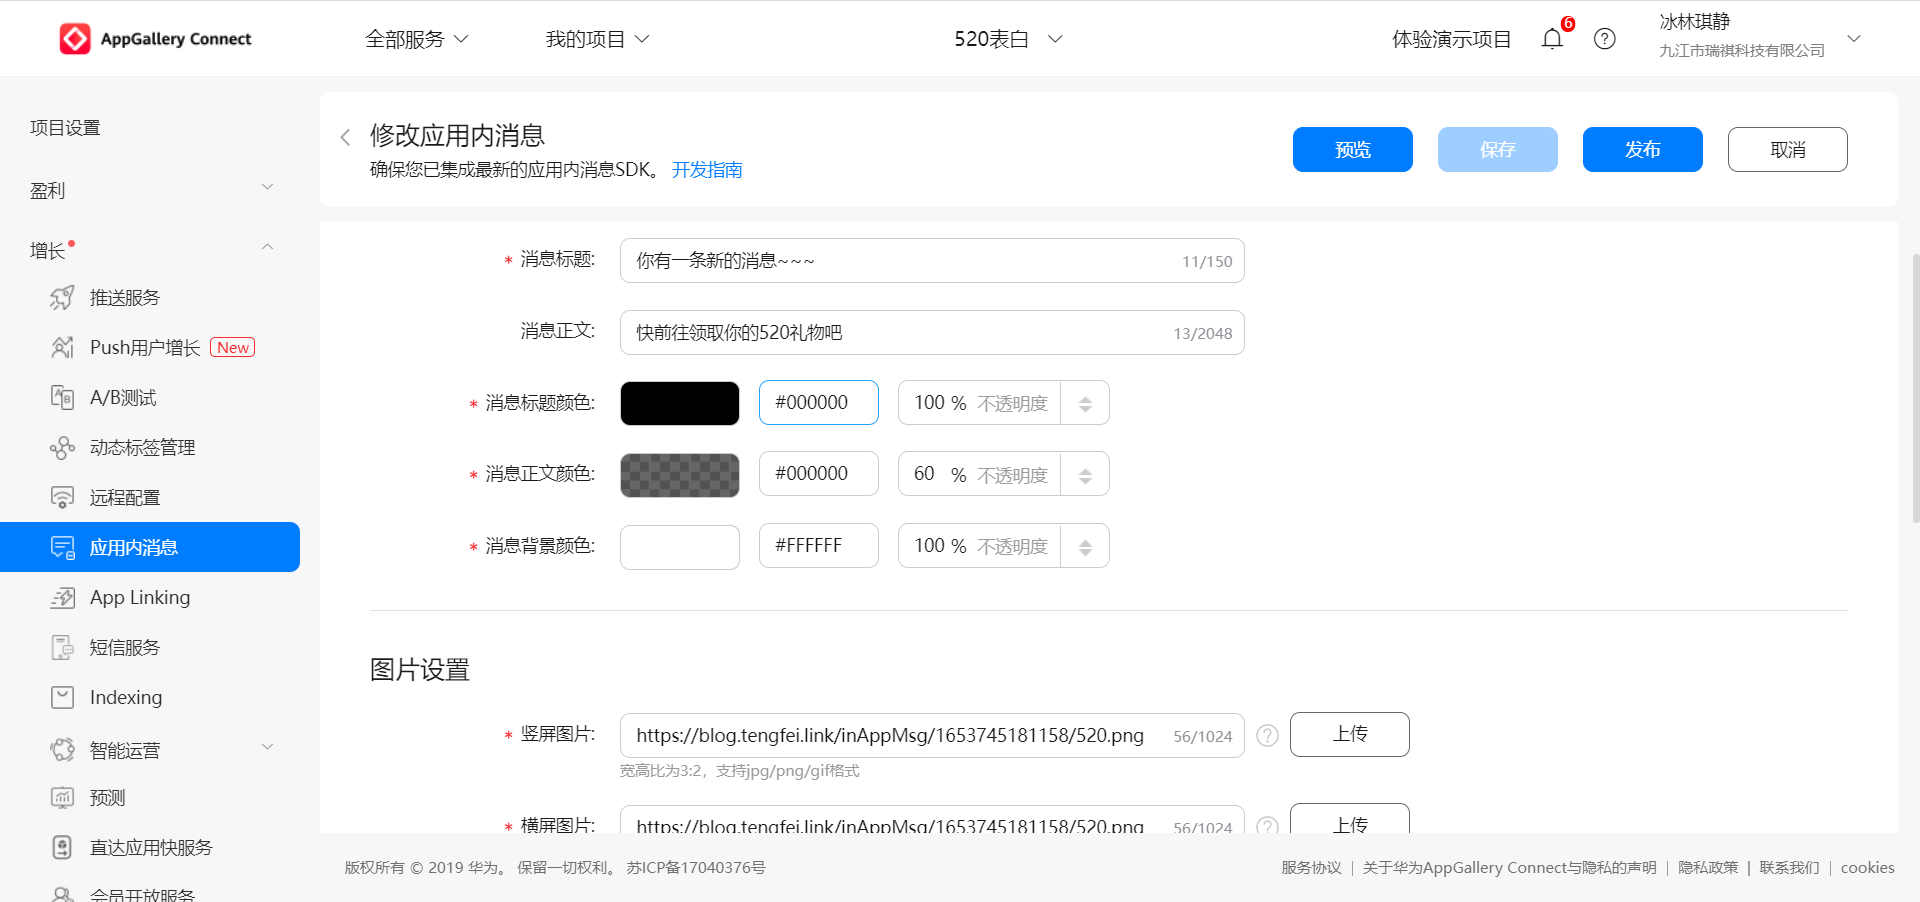The height and width of the screenshot is (902, 1920).
Task: Focus the 竖屏图片 URL field
Action: point(932,735)
